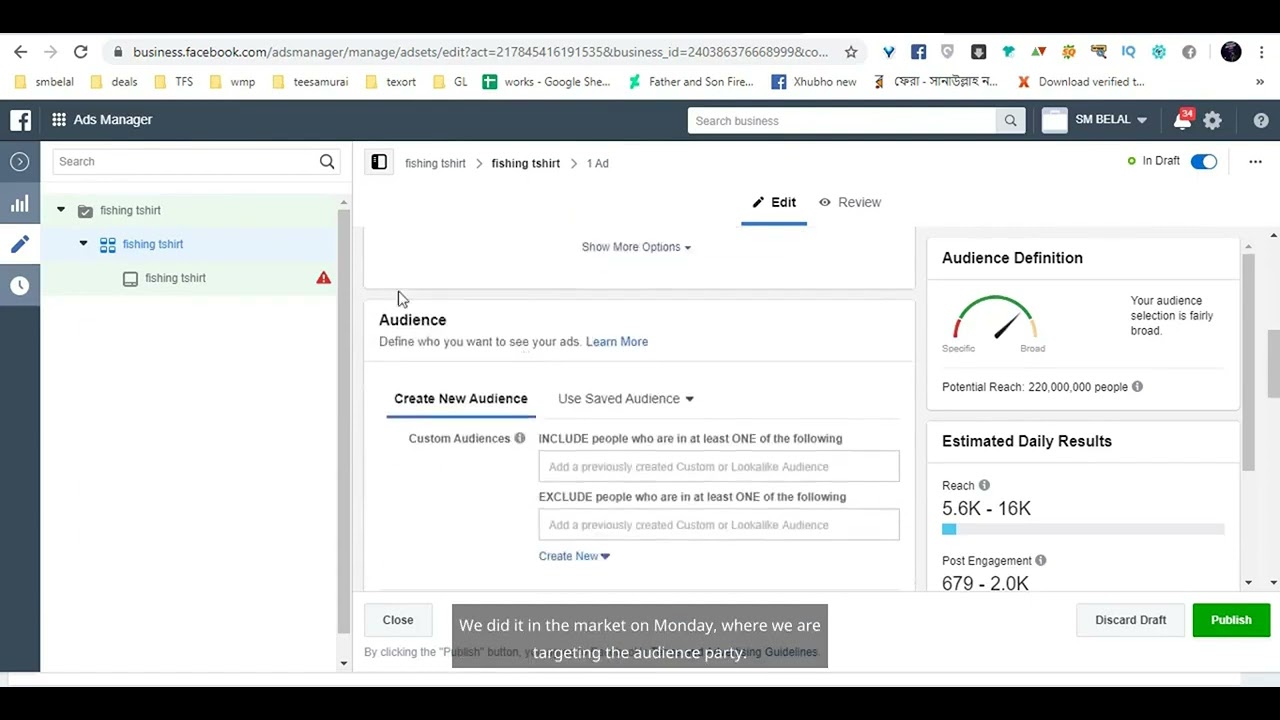Viewport: 1280px width, 720px height.
Task: Click fishing tshirt ad set breadcrumb
Action: (526, 163)
